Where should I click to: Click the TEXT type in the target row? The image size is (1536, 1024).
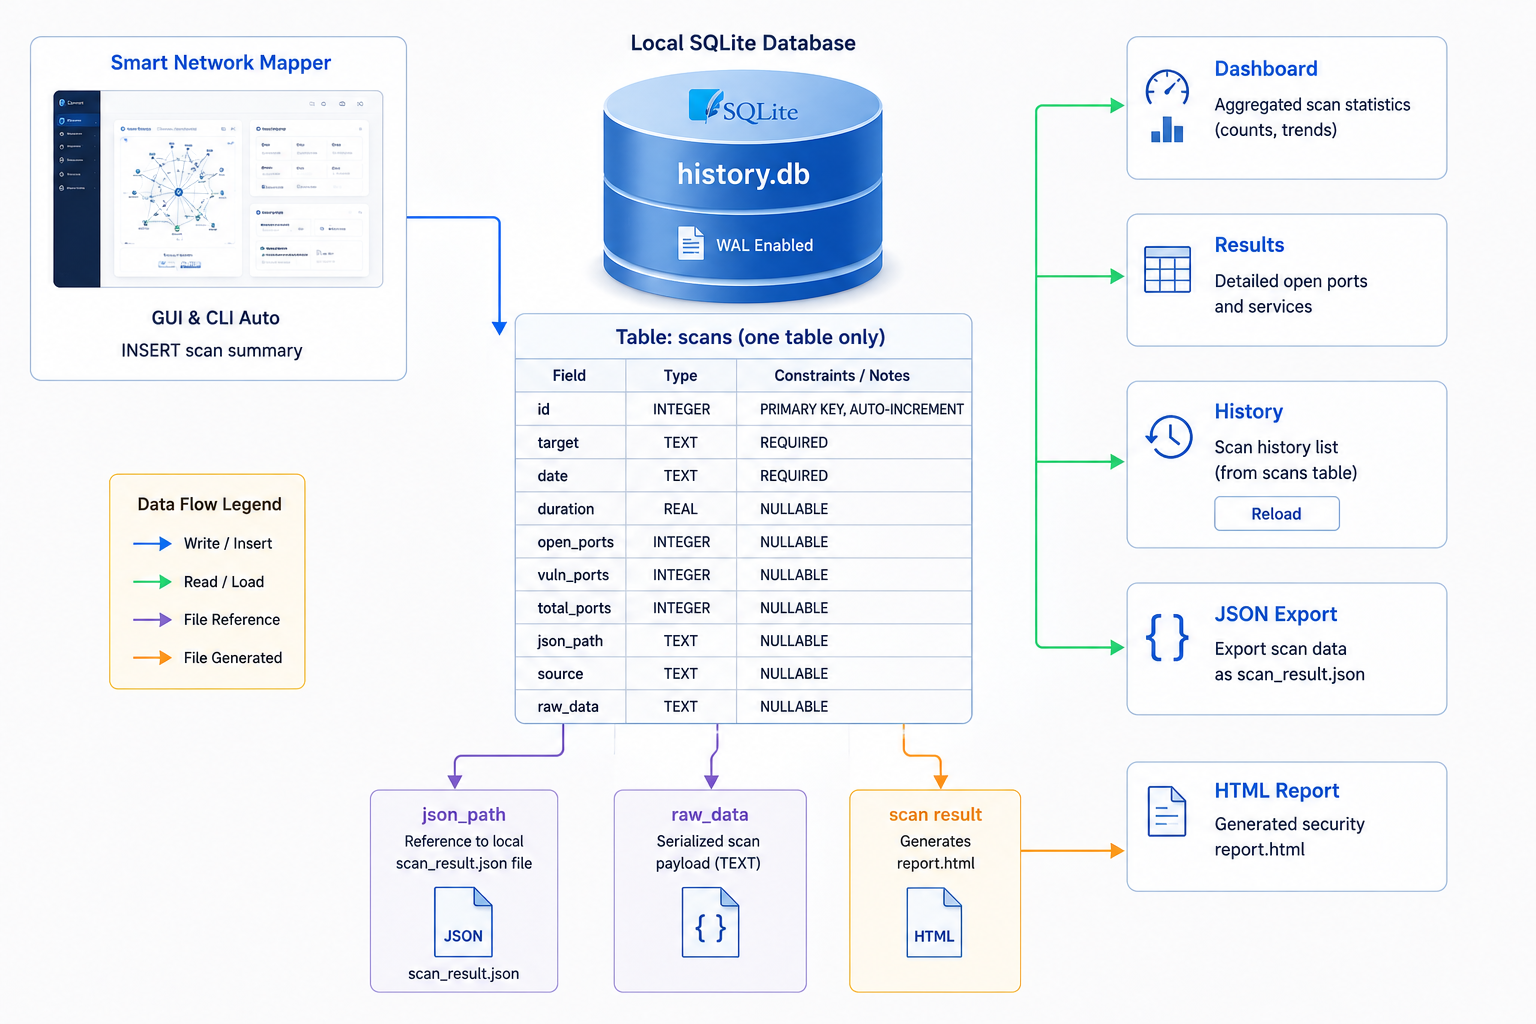click(x=681, y=442)
